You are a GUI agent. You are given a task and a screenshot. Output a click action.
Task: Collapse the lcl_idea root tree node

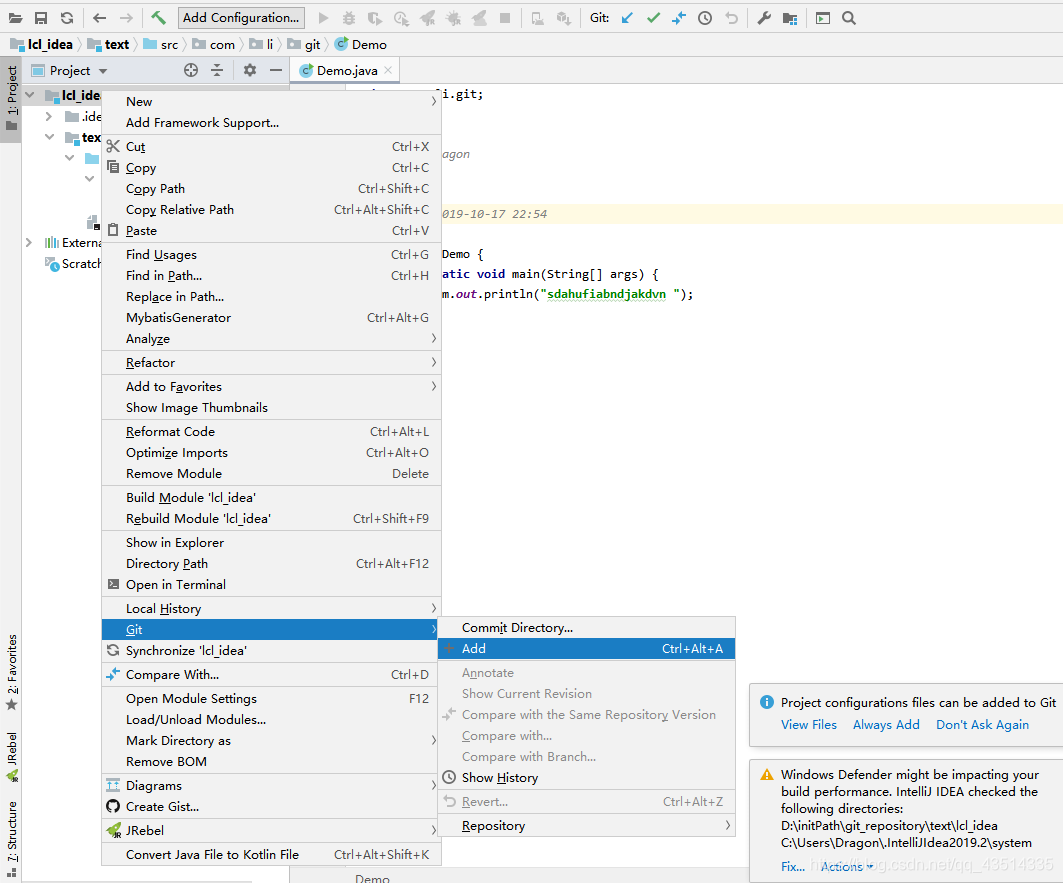(30, 95)
